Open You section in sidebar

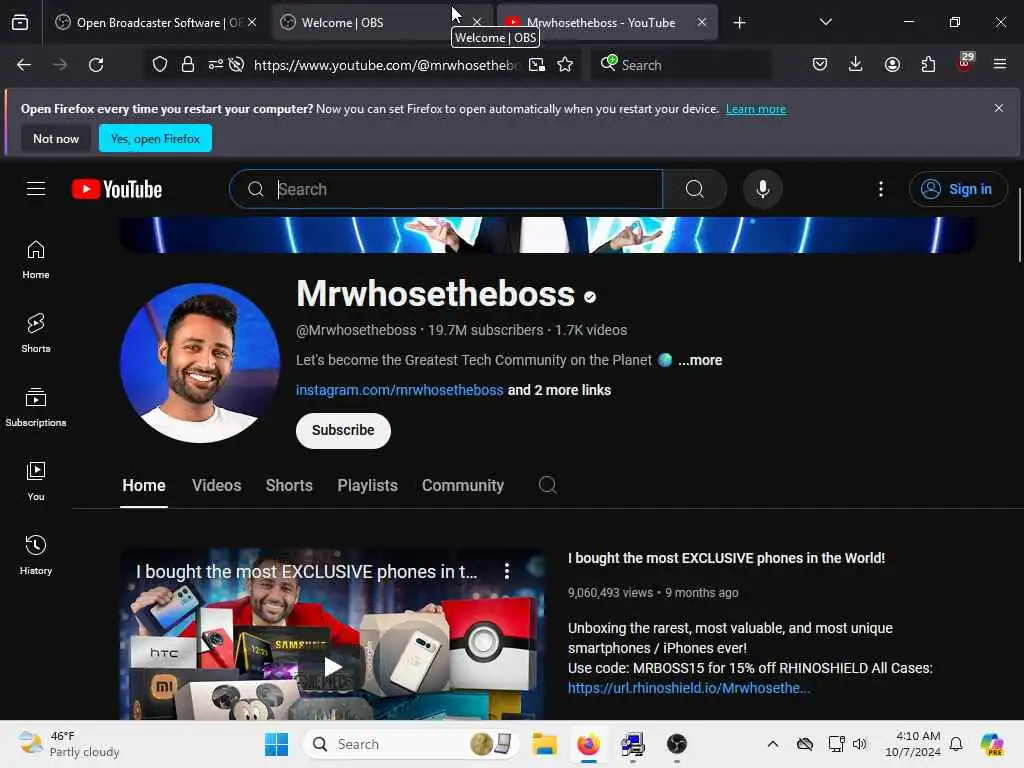pos(36,481)
